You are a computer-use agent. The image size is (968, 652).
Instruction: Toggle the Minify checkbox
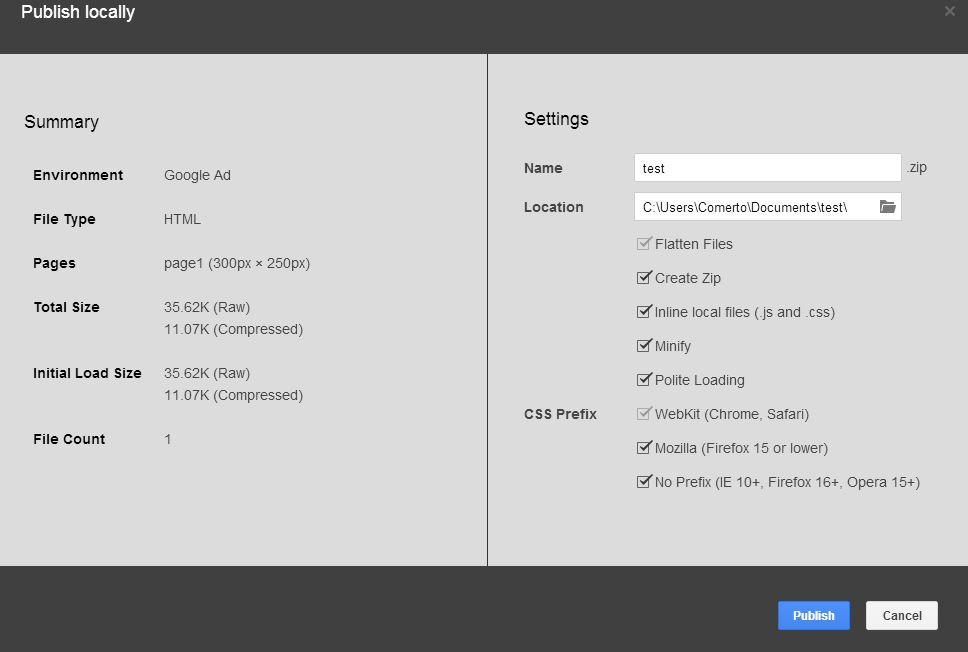click(x=644, y=345)
